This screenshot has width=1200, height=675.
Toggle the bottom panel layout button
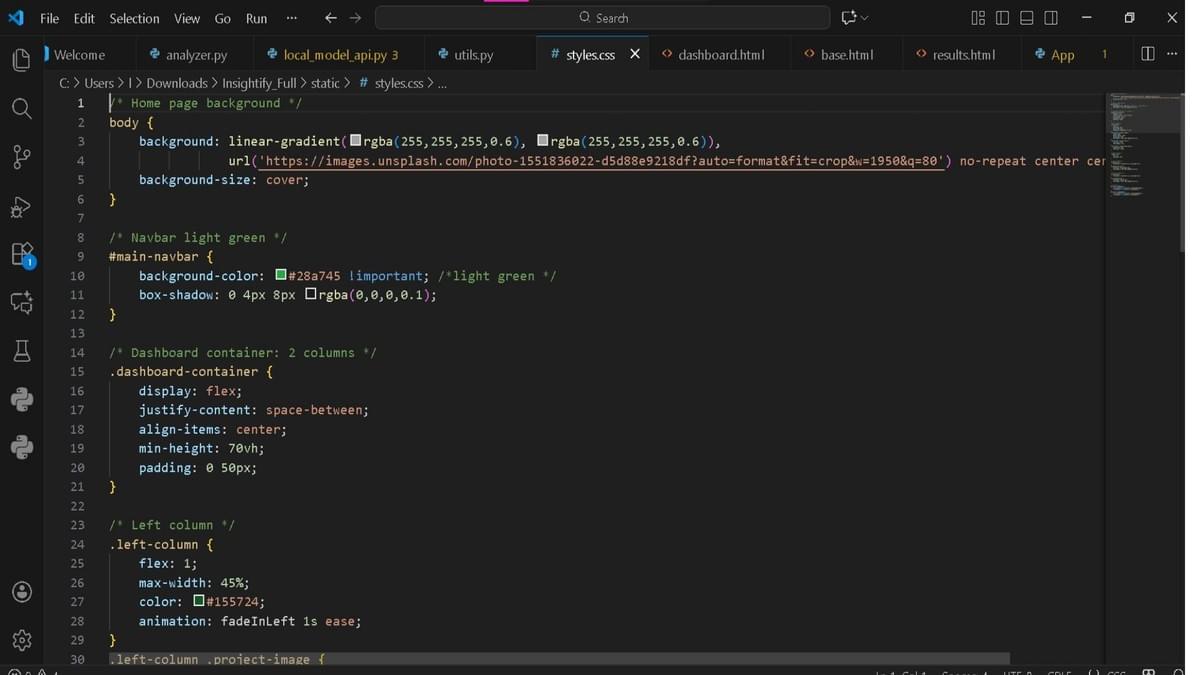click(1026, 18)
